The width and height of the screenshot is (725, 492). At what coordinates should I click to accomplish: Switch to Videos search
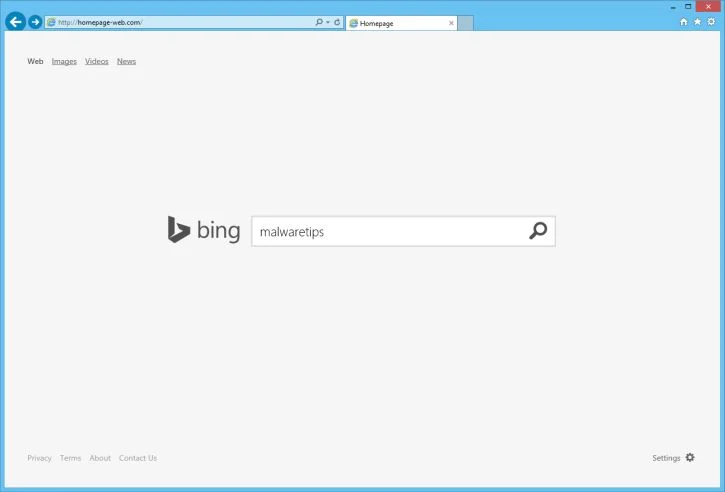[97, 61]
